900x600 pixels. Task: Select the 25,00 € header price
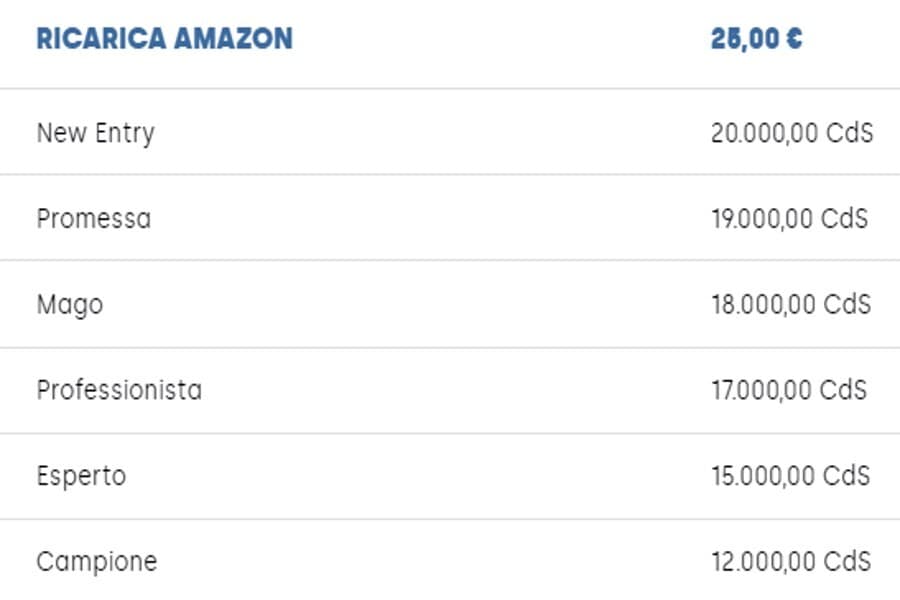point(757,39)
